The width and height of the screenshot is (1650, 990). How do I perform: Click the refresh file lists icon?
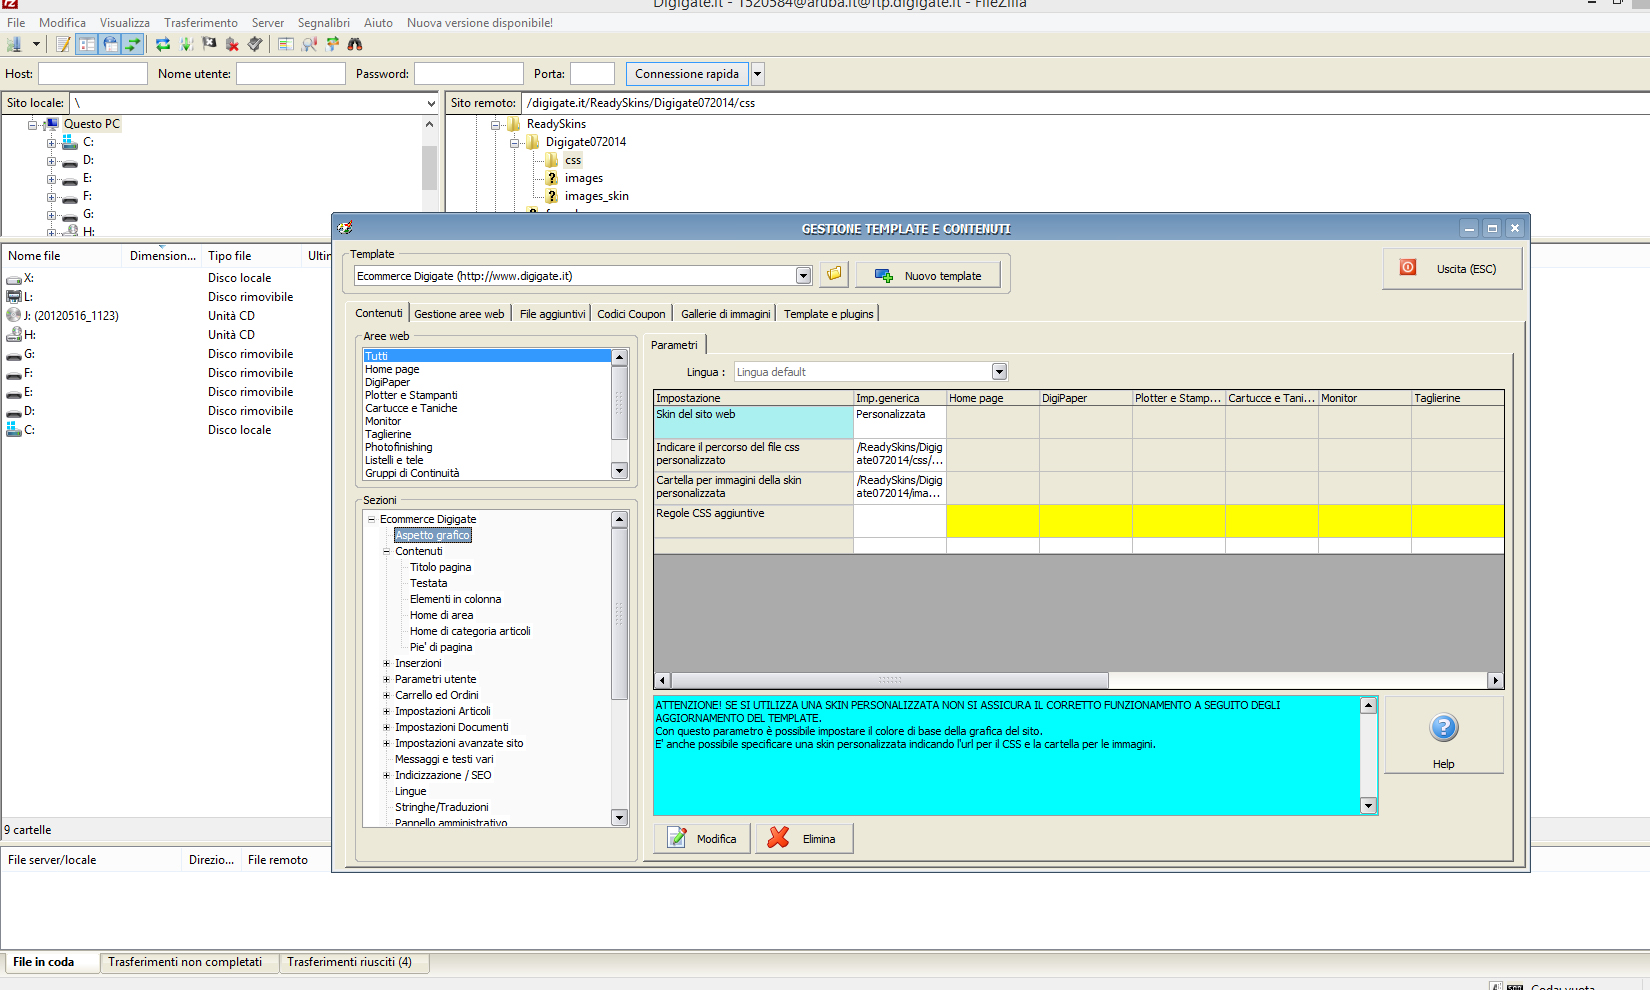162,44
